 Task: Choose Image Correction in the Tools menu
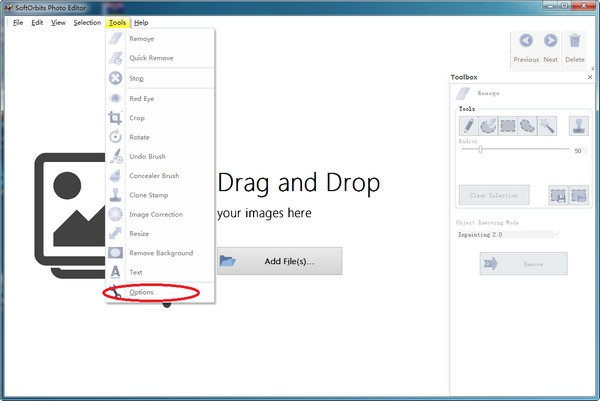pos(160,214)
